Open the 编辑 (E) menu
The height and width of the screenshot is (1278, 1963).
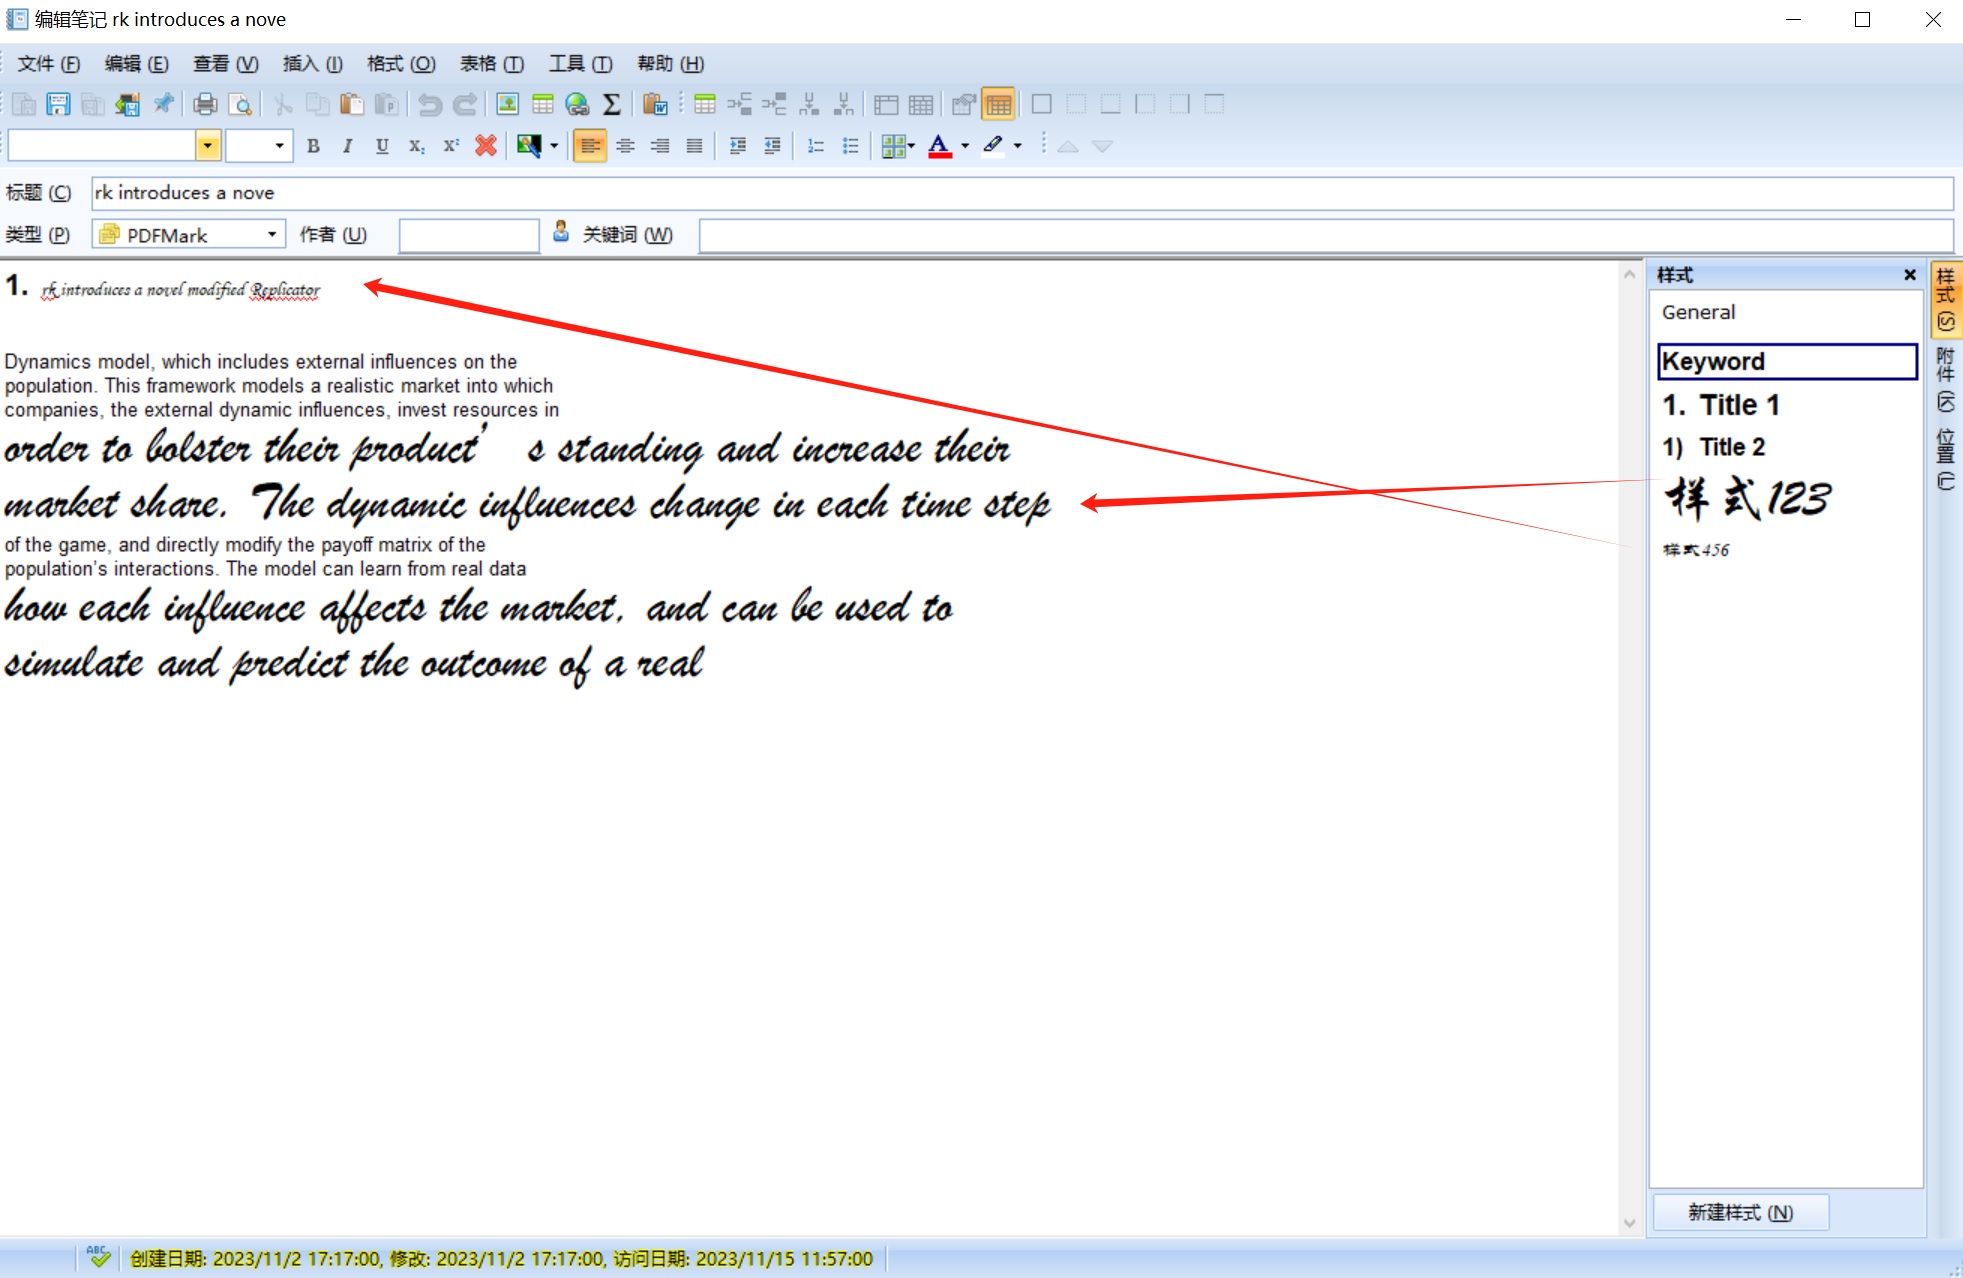[137, 64]
